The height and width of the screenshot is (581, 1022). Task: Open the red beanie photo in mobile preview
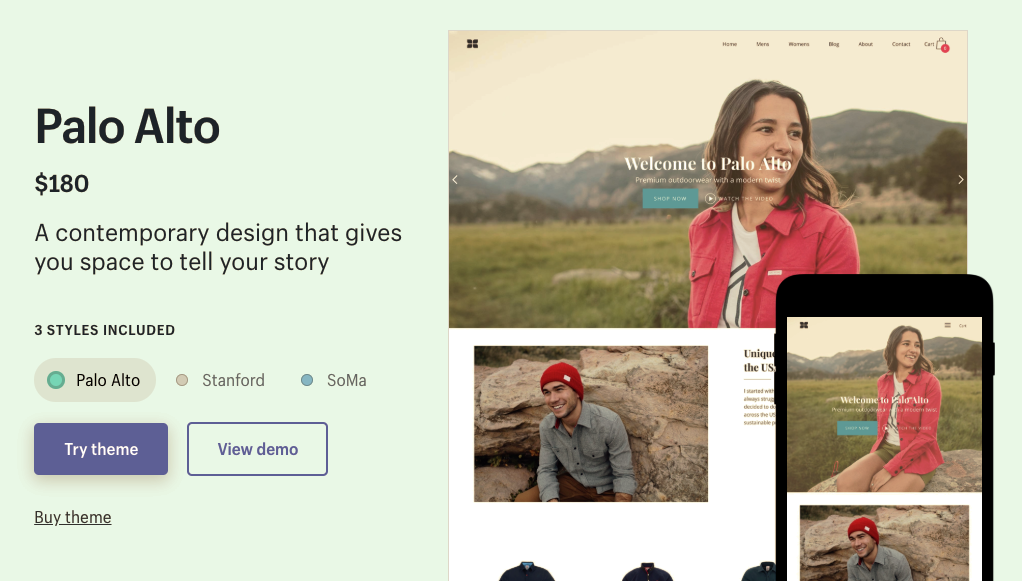coord(884,543)
